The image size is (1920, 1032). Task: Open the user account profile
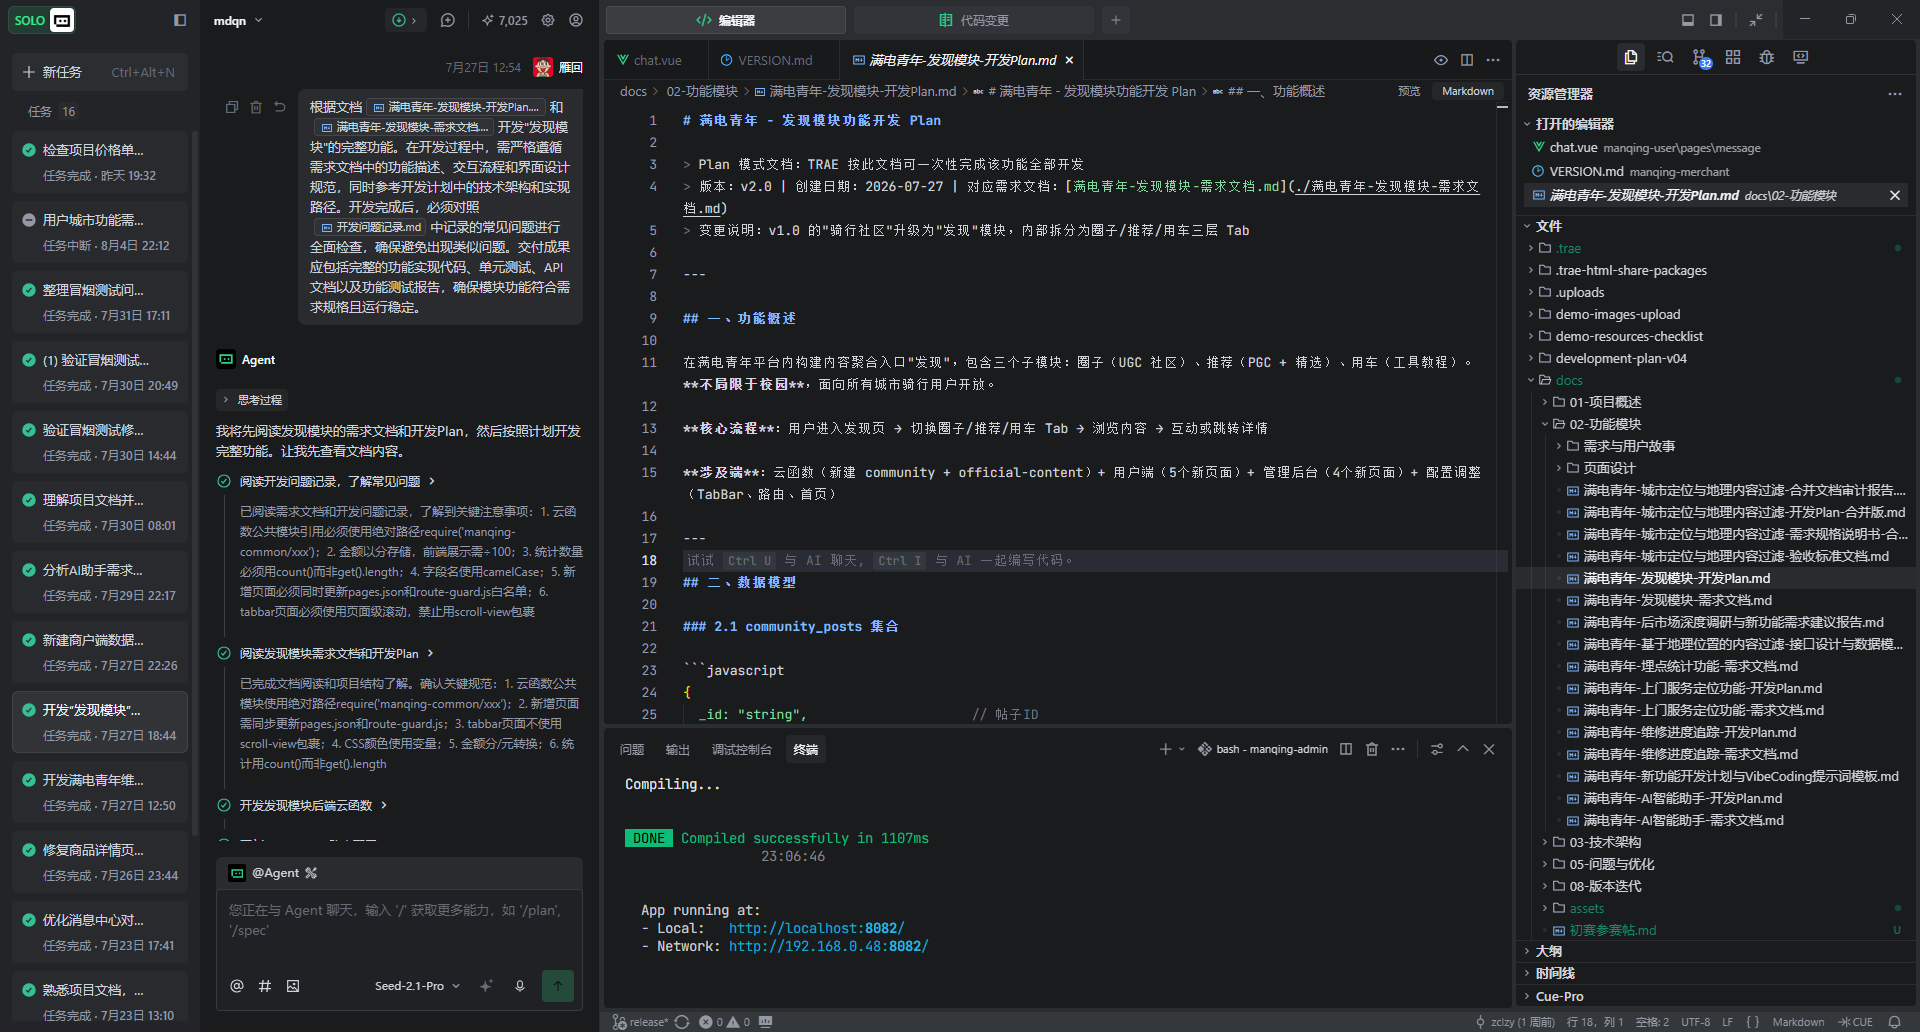(x=576, y=20)
